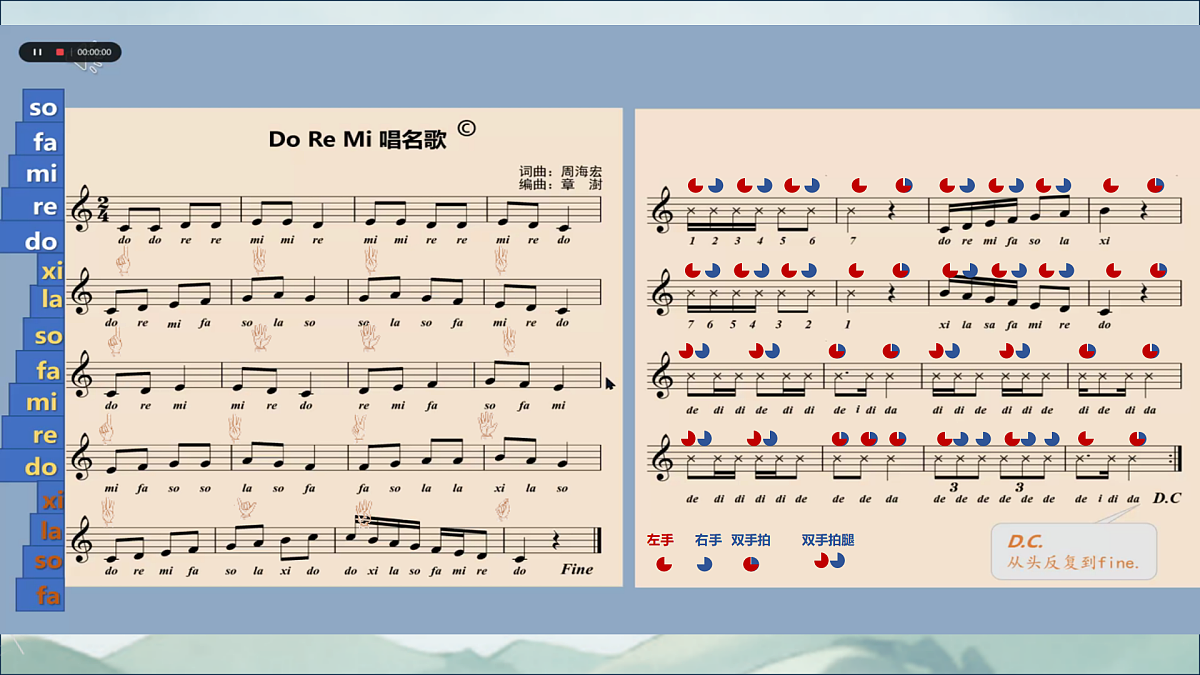The height and width of the screenshot is (675, 1200).
Task: Click the © symbol beside the title
Action: click(x=466, y=128)
